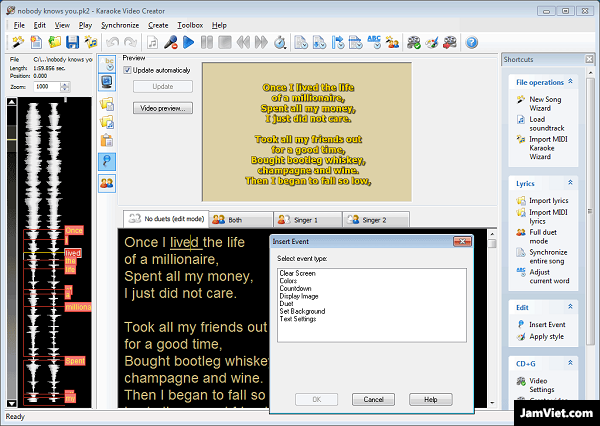Click the stopwatch timer toolbar icon

280,42
